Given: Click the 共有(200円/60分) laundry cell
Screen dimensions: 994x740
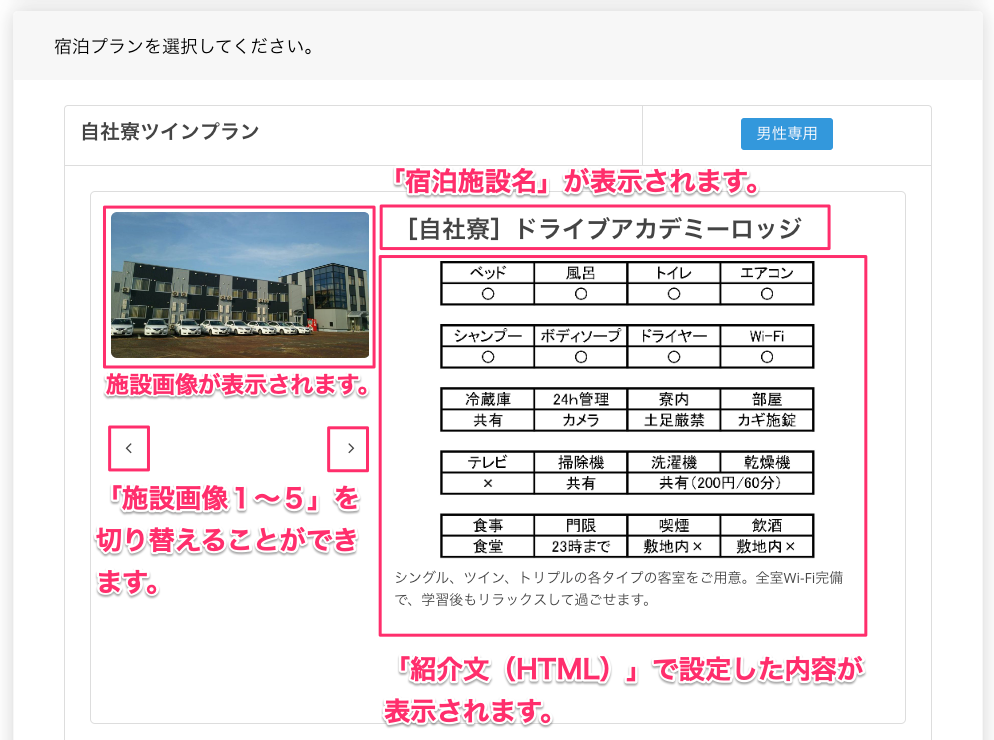Looking at the screenshot, I should click(x=720, y=483).
